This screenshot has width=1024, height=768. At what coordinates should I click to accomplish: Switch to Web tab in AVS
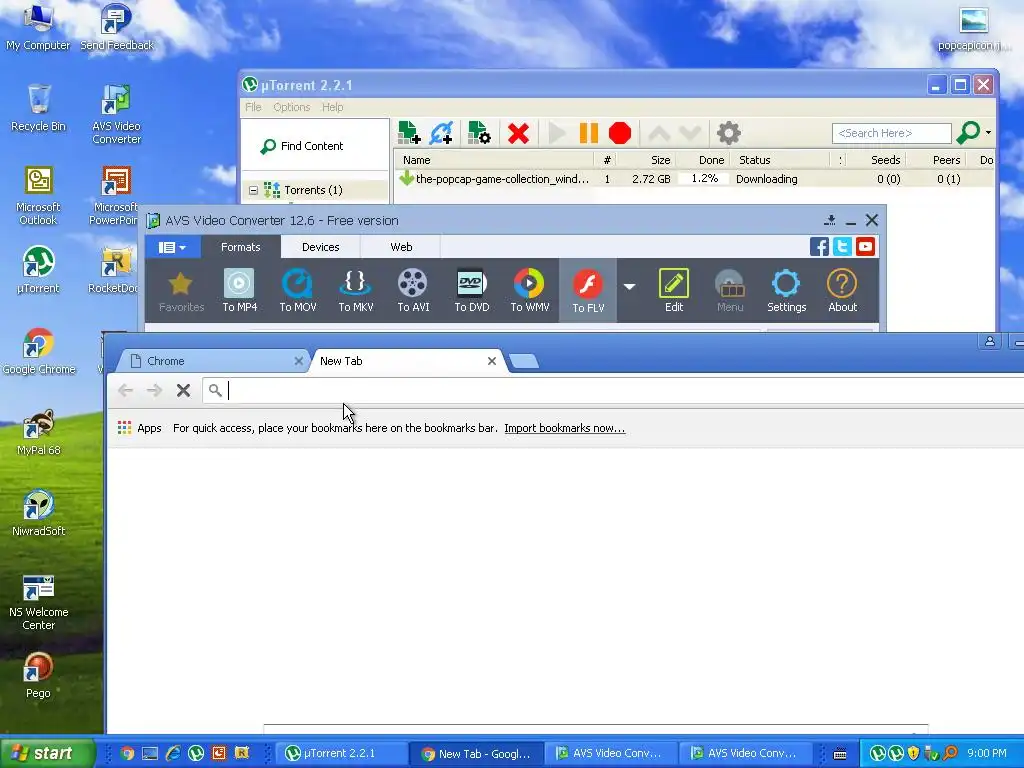pos(401,248)
